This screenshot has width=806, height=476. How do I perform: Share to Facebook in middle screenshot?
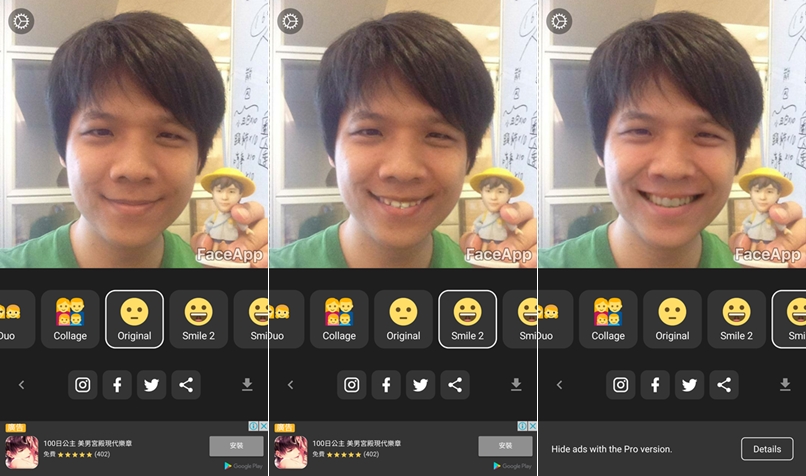coord(386,385)
